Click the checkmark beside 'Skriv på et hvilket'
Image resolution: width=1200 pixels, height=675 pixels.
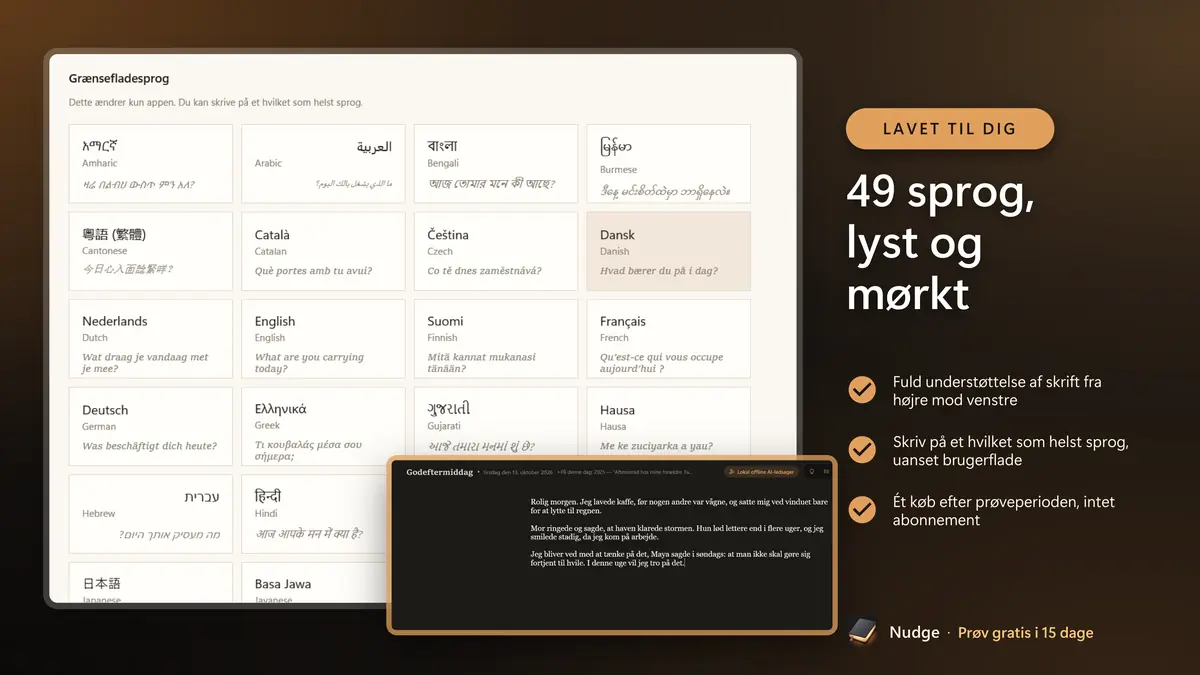pos(862,450)
